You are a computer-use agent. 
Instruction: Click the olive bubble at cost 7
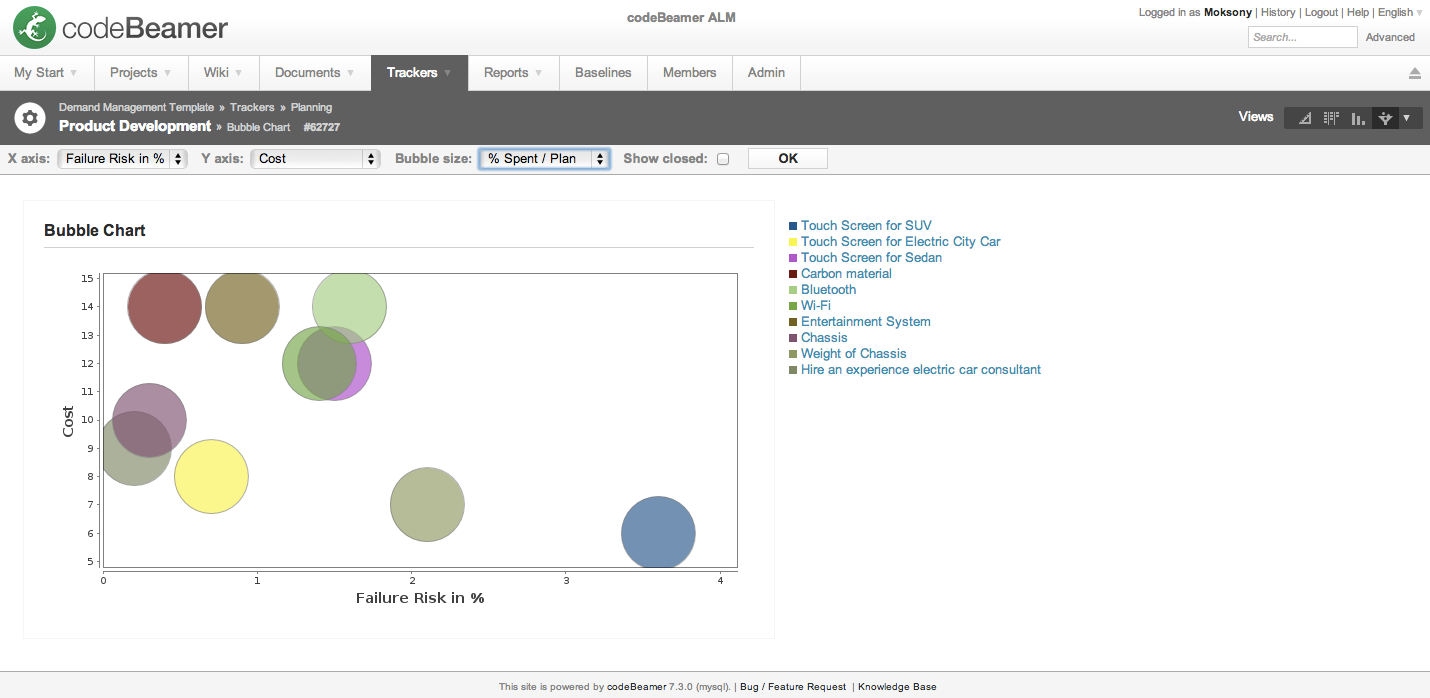click(427, 505)
